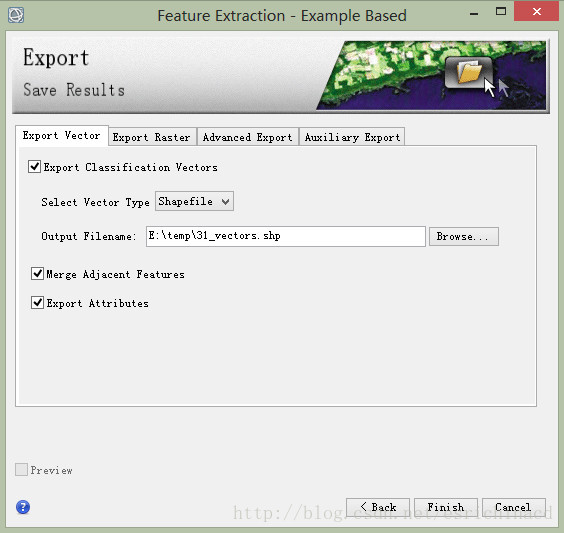Toggle Export Attributes checkbox
Image resolution: width=564 pixels, height=533 pixels.
tap(37, 302)
